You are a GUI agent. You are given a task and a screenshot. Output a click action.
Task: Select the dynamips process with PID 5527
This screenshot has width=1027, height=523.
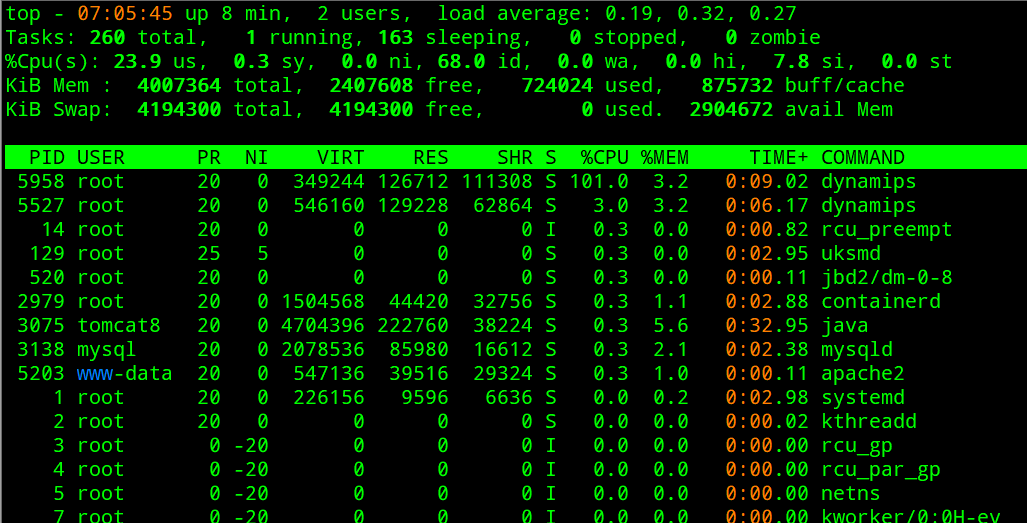(868, 205)
